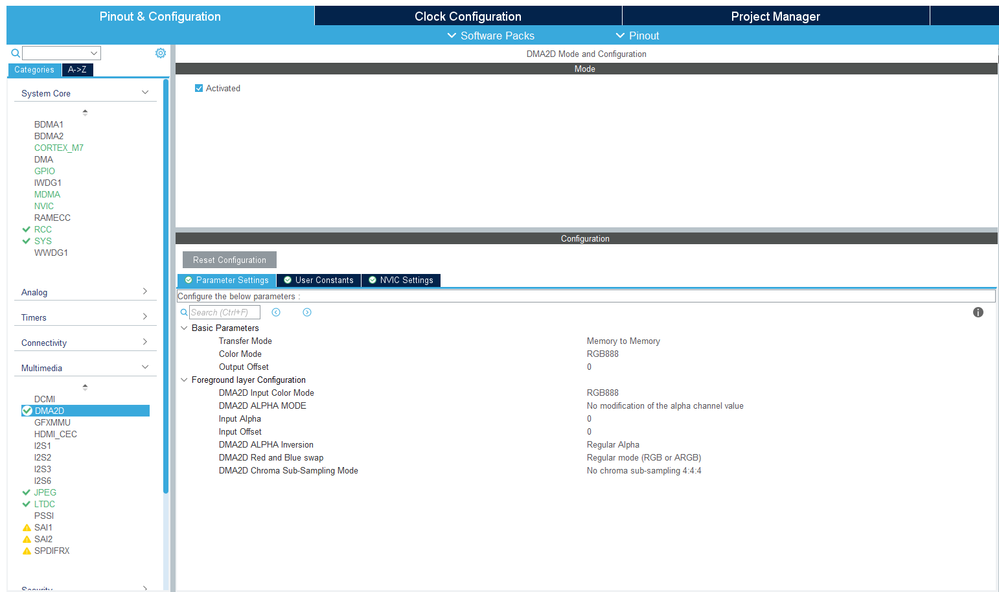The height and width of the screenshot is (592, 999).
Task: Click the green check icon next to JPEG
Action: coord(26,493)
